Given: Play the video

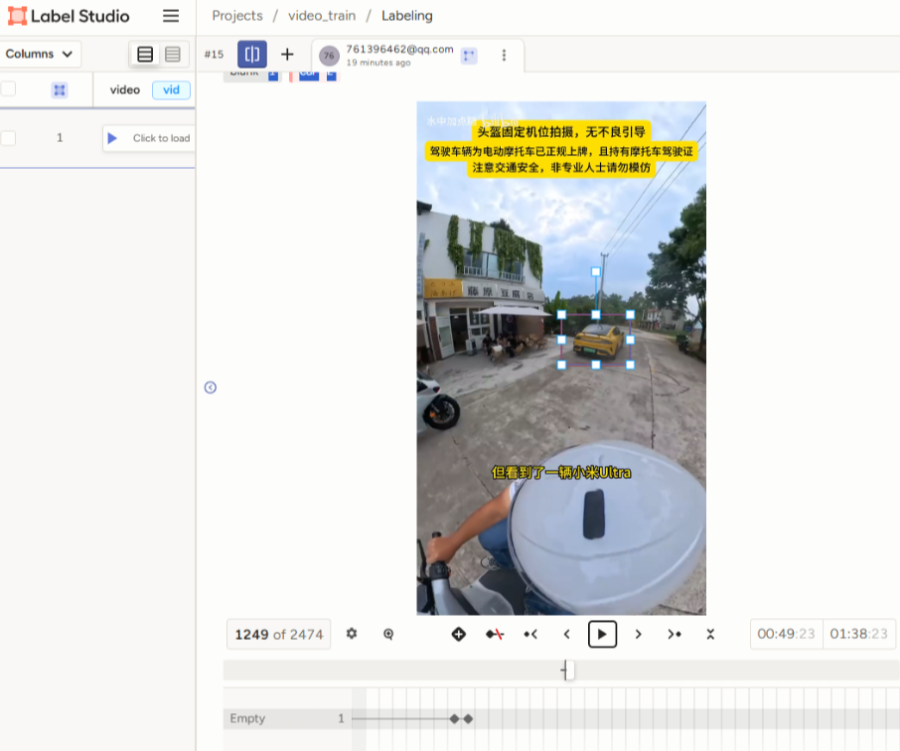Looking at the screenshot, I should pyautogui.click(x=602, y=634).
